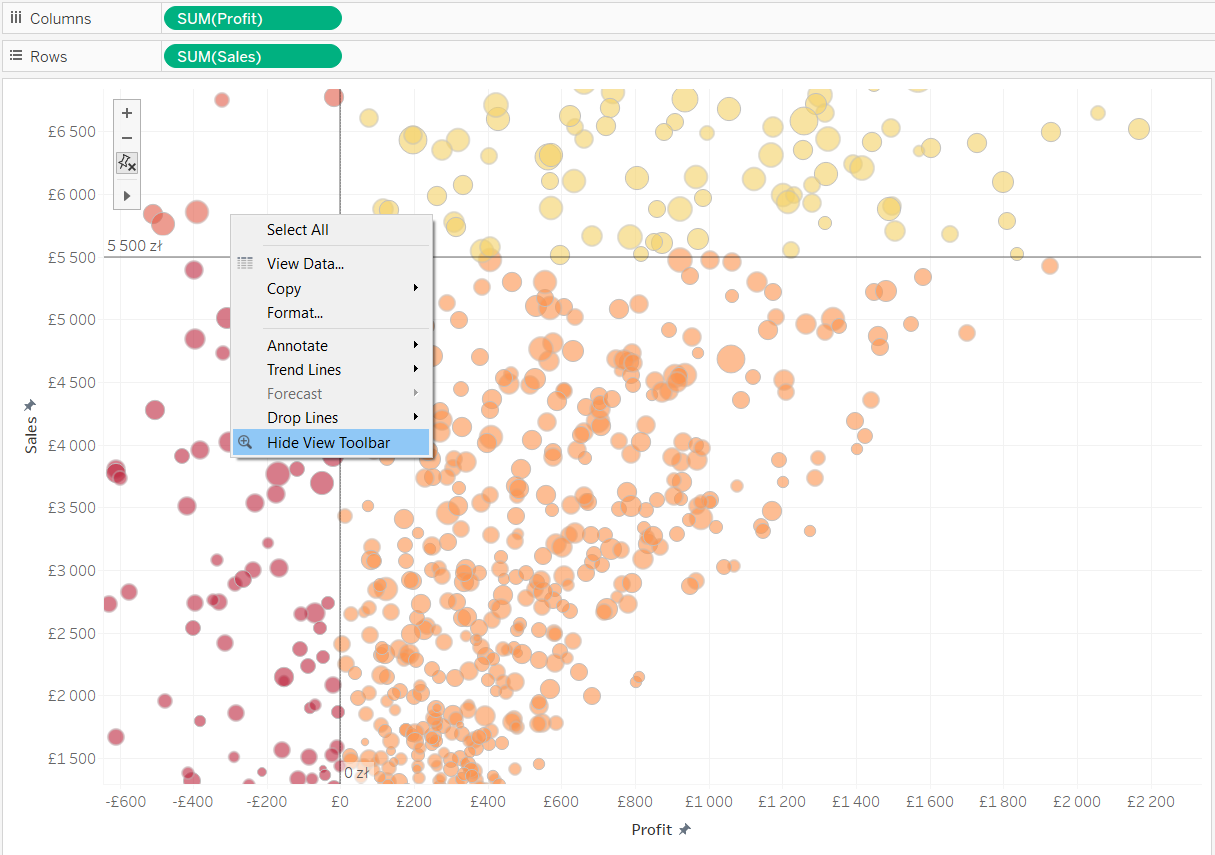
Task: Expand the Trend Lines submenu arrow
Action: coord(416,370)
